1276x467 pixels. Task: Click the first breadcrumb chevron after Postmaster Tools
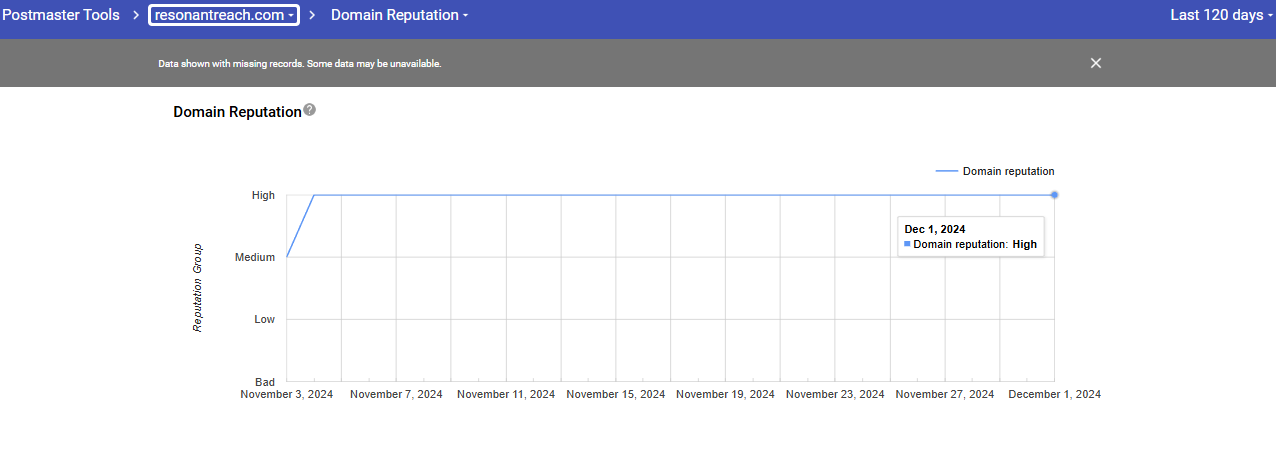pyautogui.click(x=134, y=15)
